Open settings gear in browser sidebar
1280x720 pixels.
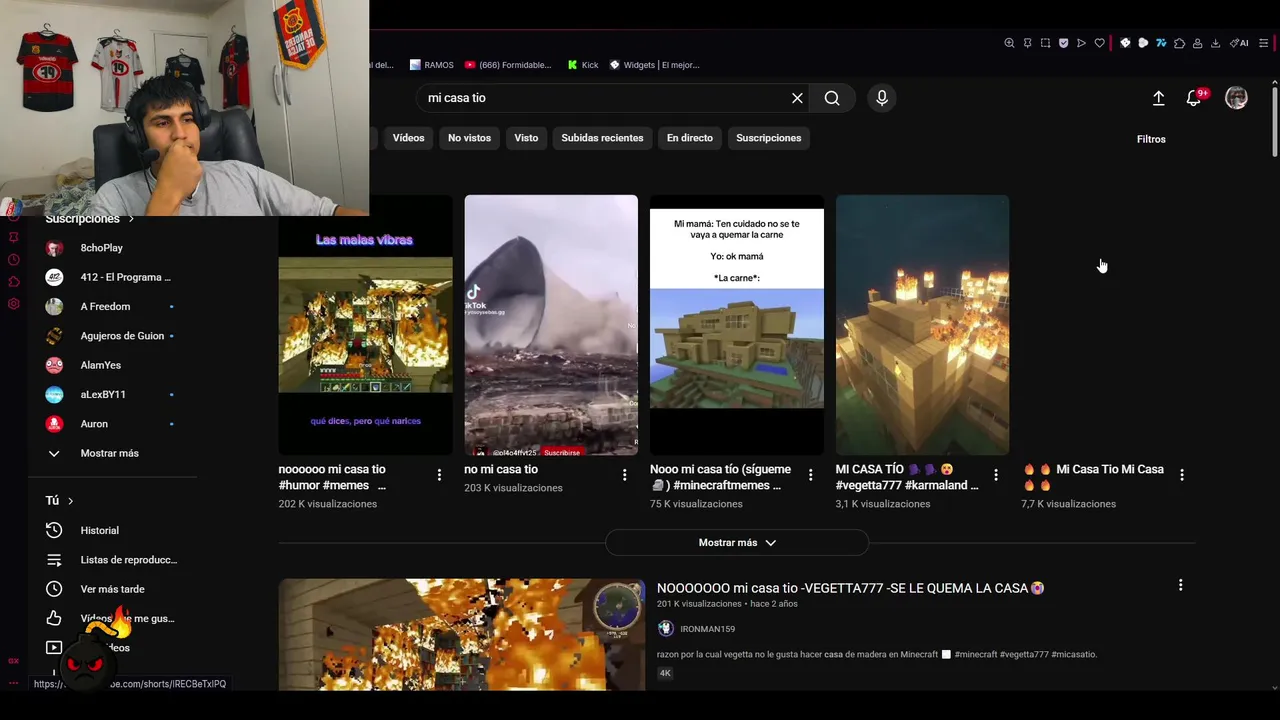pyautogui.click(x=13, y=304)
